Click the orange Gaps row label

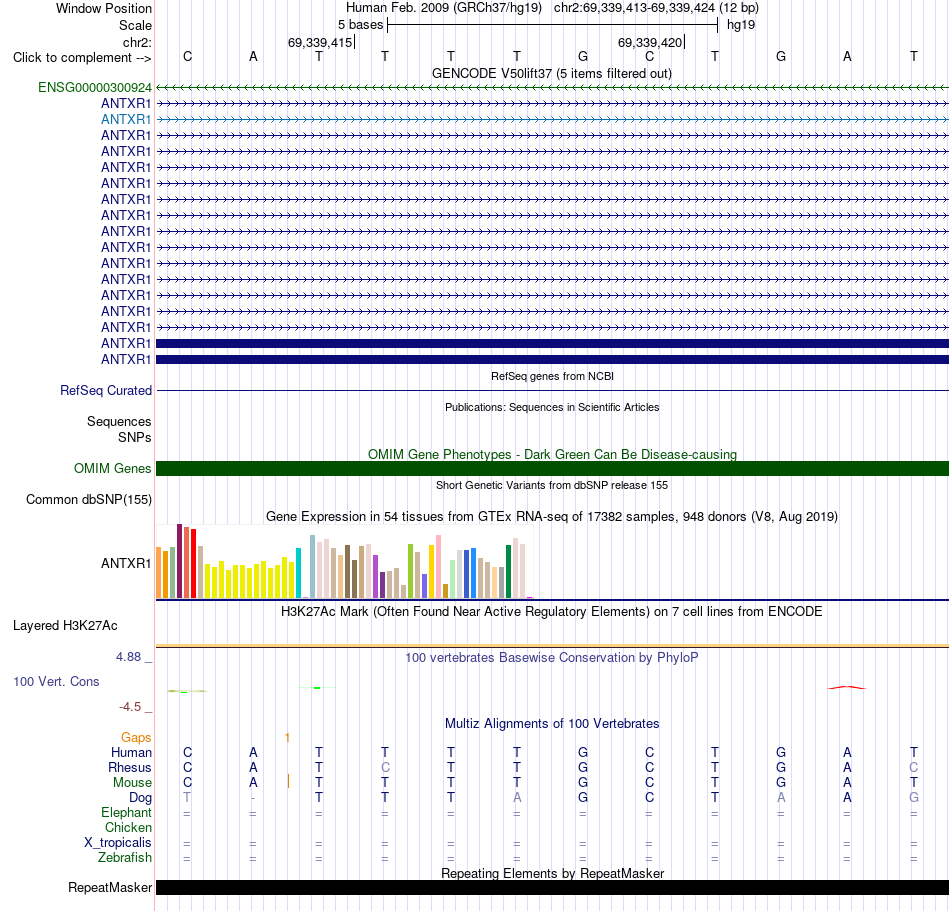pyautogui.click(x=136, y=737)
